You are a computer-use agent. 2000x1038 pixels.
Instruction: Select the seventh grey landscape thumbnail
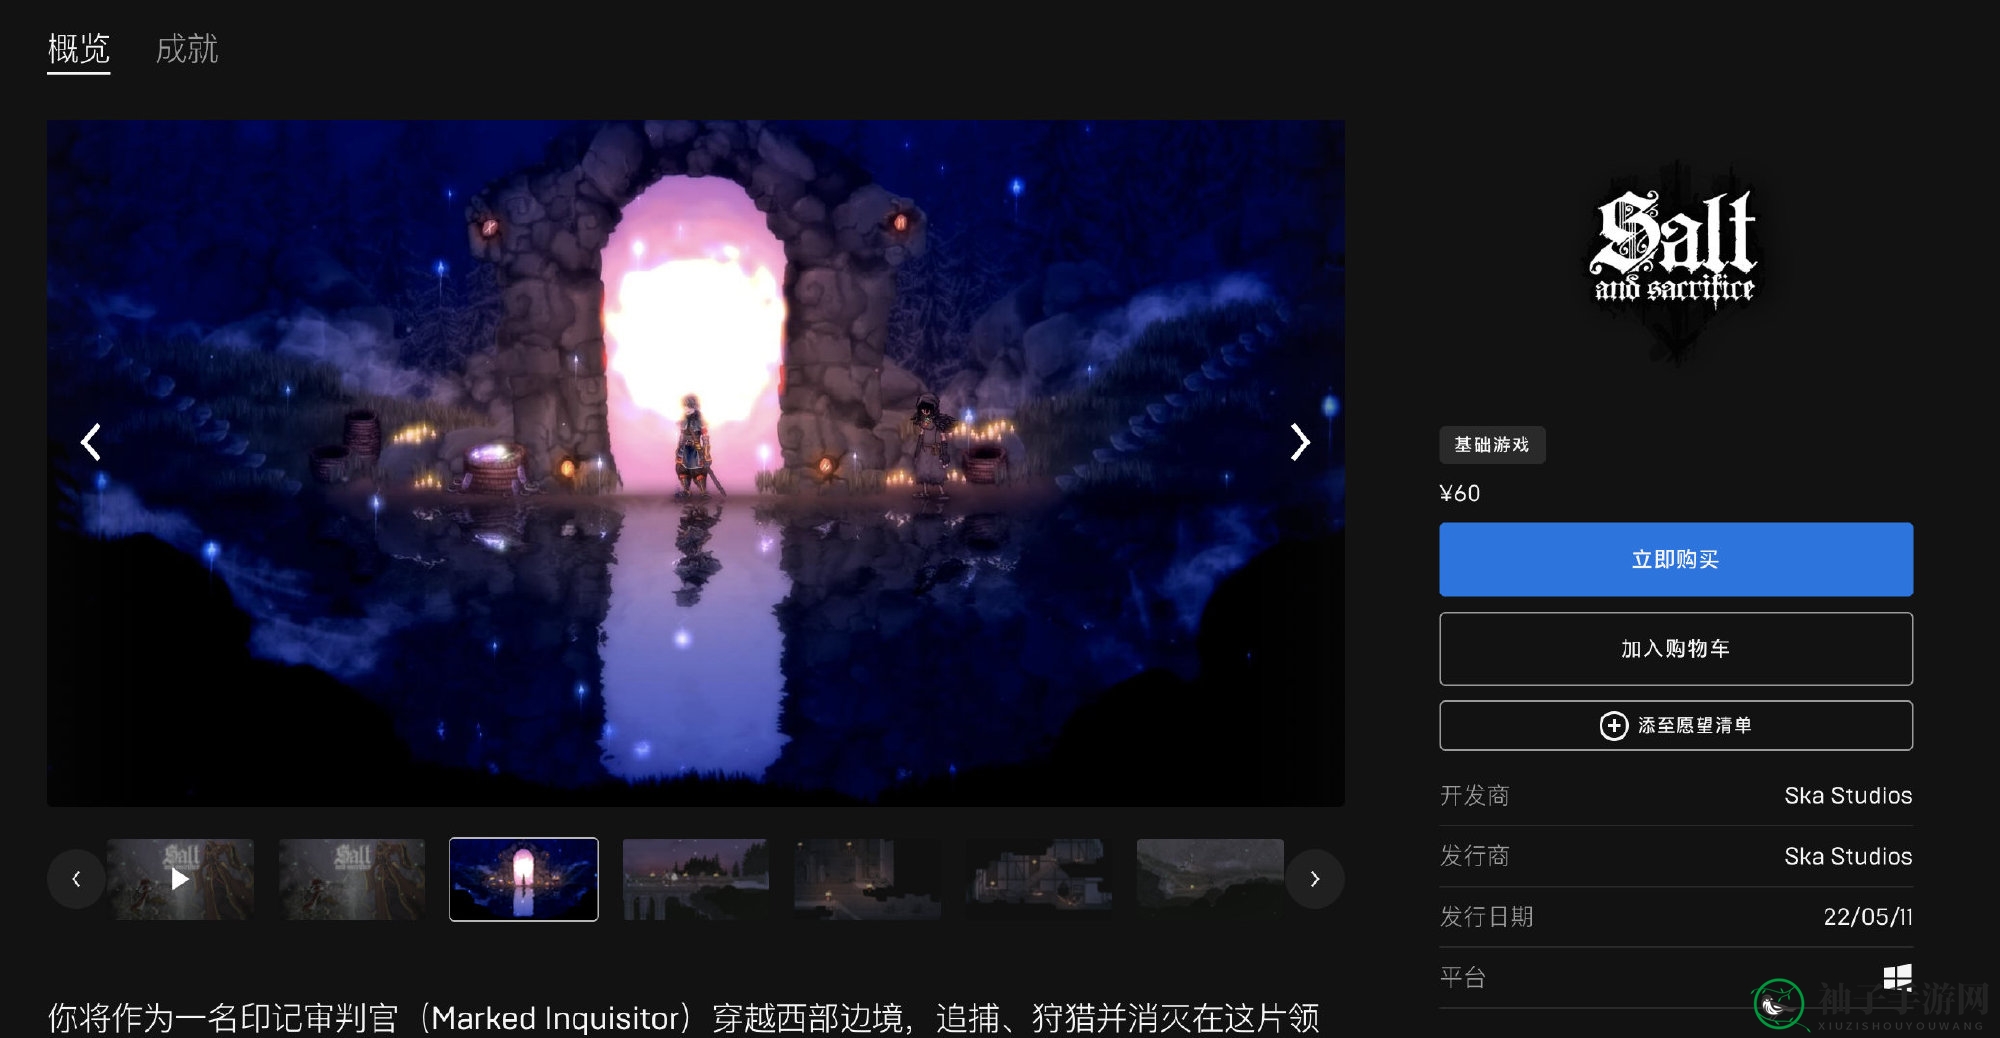(x=1210, y=879)
